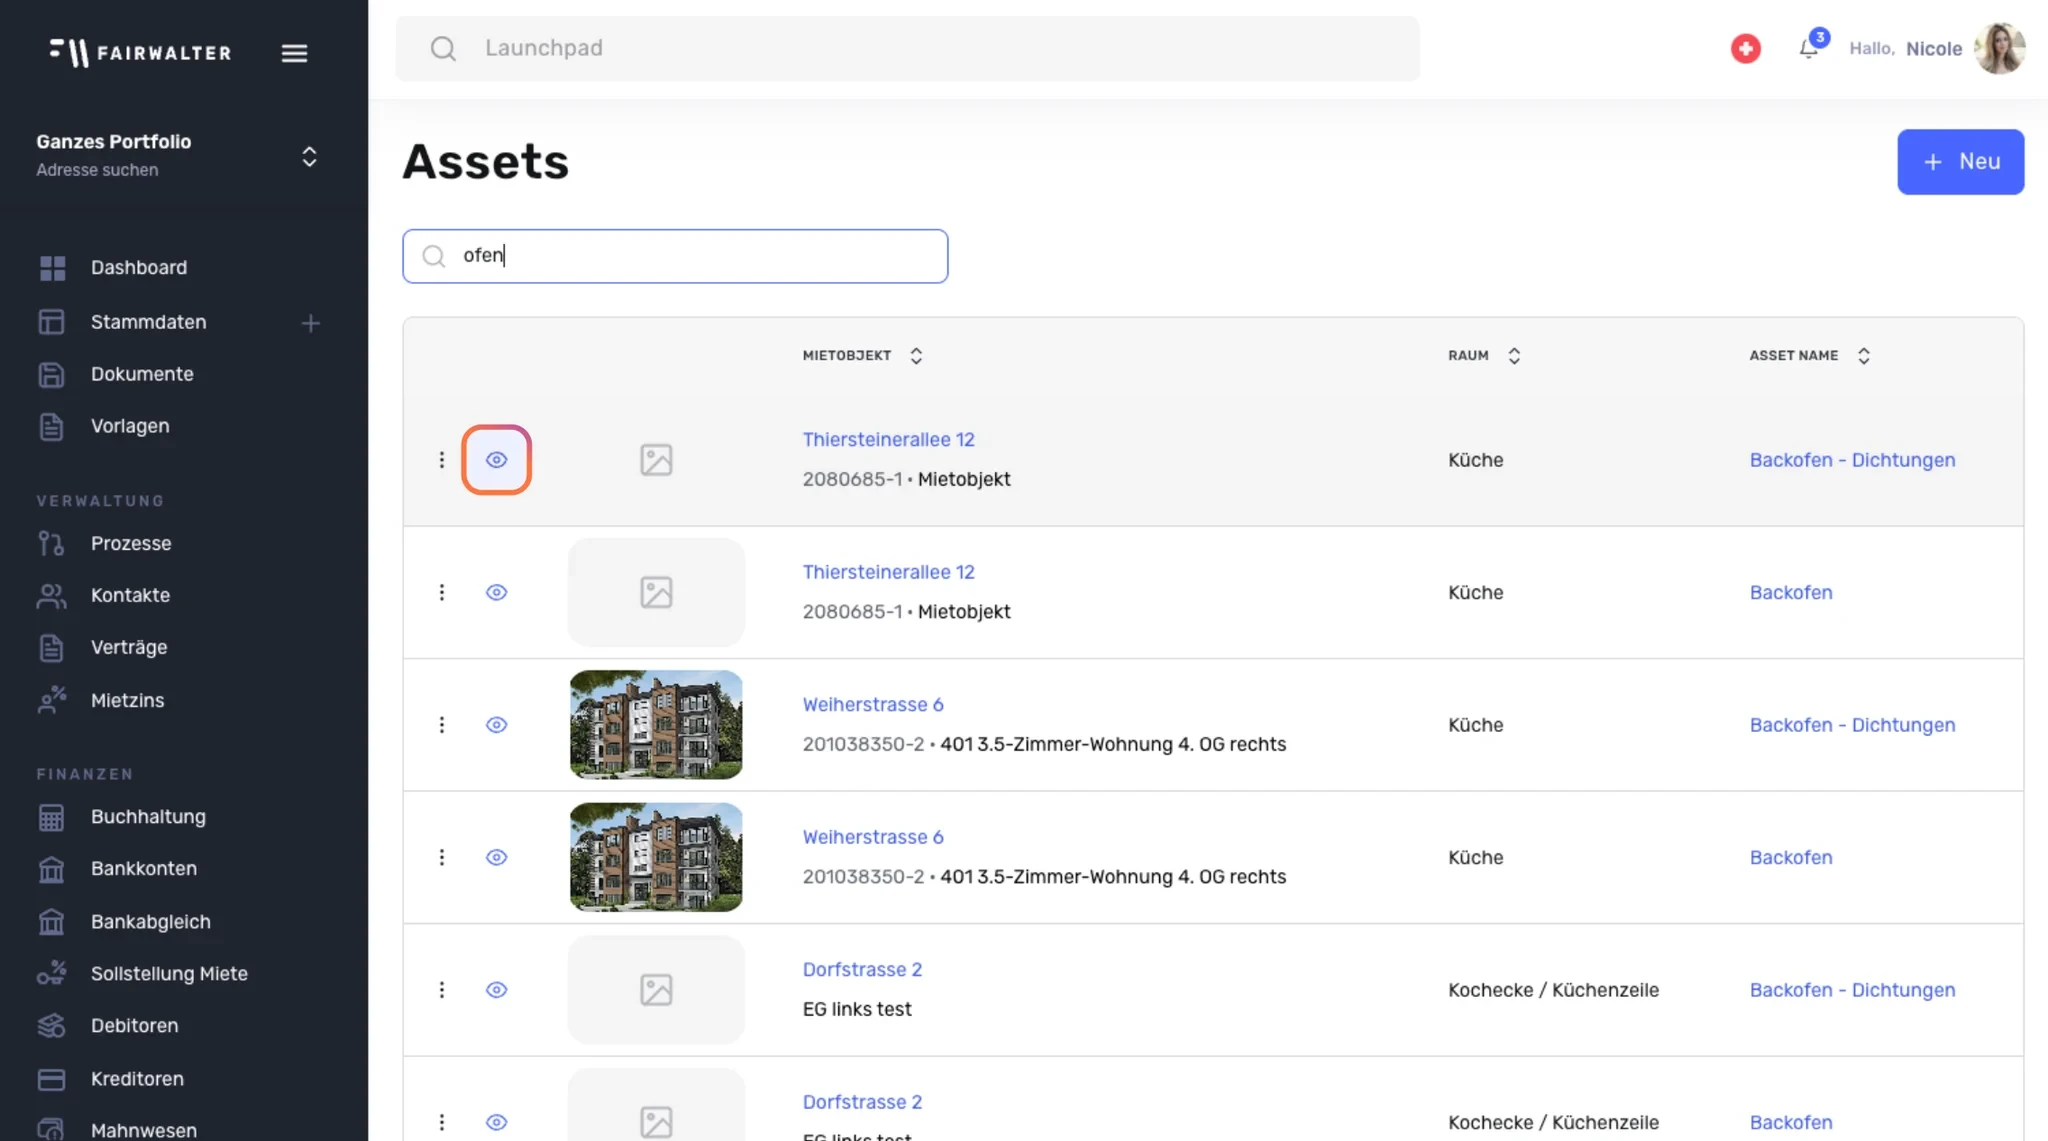Open Vorlagen in the sidebar

click(130, 426)
